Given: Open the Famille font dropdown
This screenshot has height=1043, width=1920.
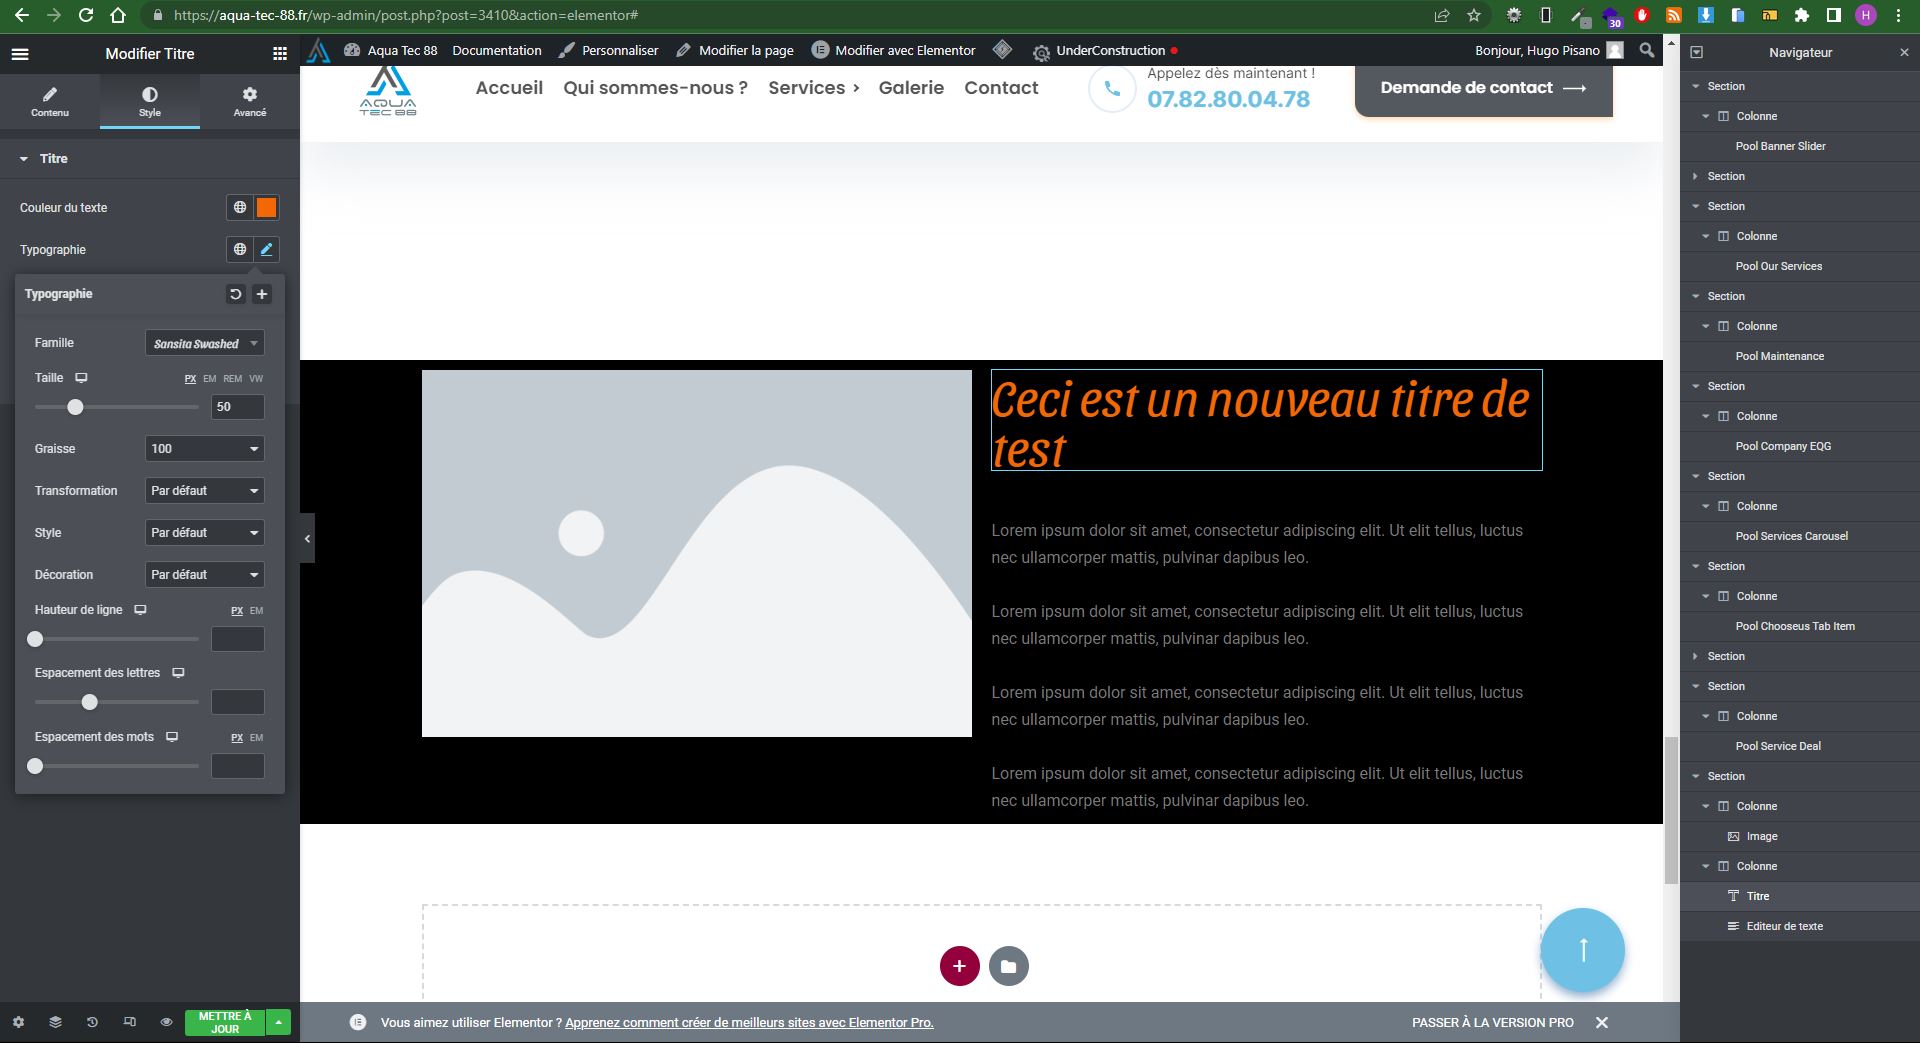Looking at the screenshot, I should [x=205, y=343].
